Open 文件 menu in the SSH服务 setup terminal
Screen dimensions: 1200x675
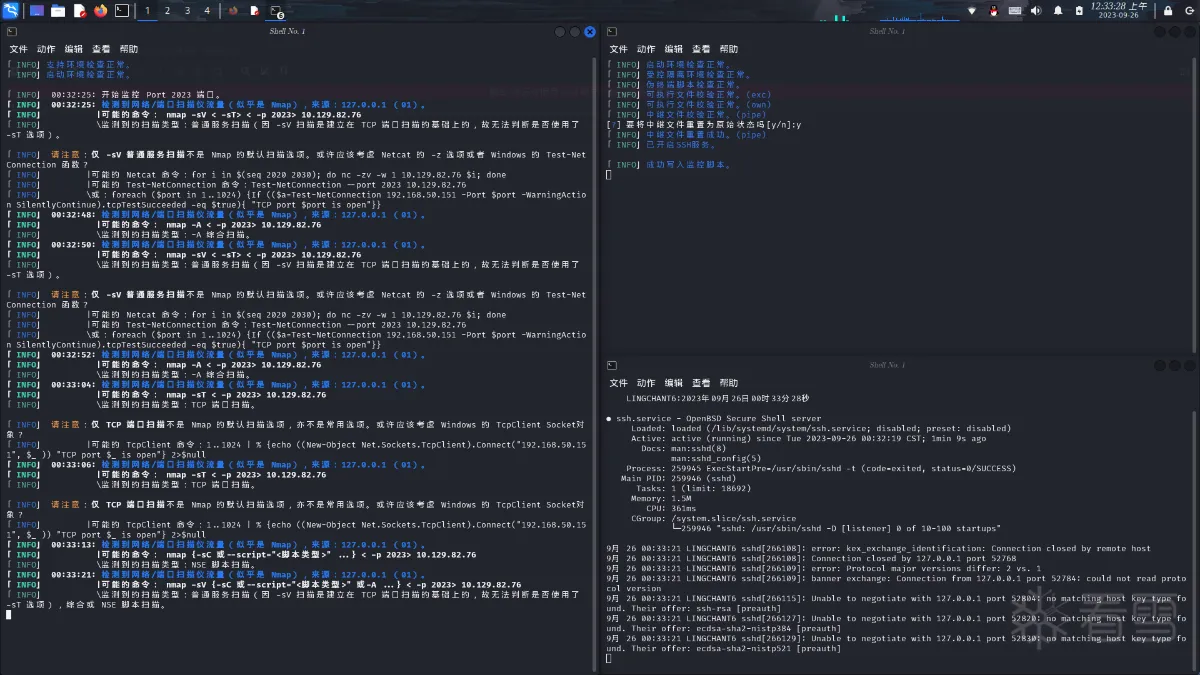pyautogui.click(x=619, y=49)
